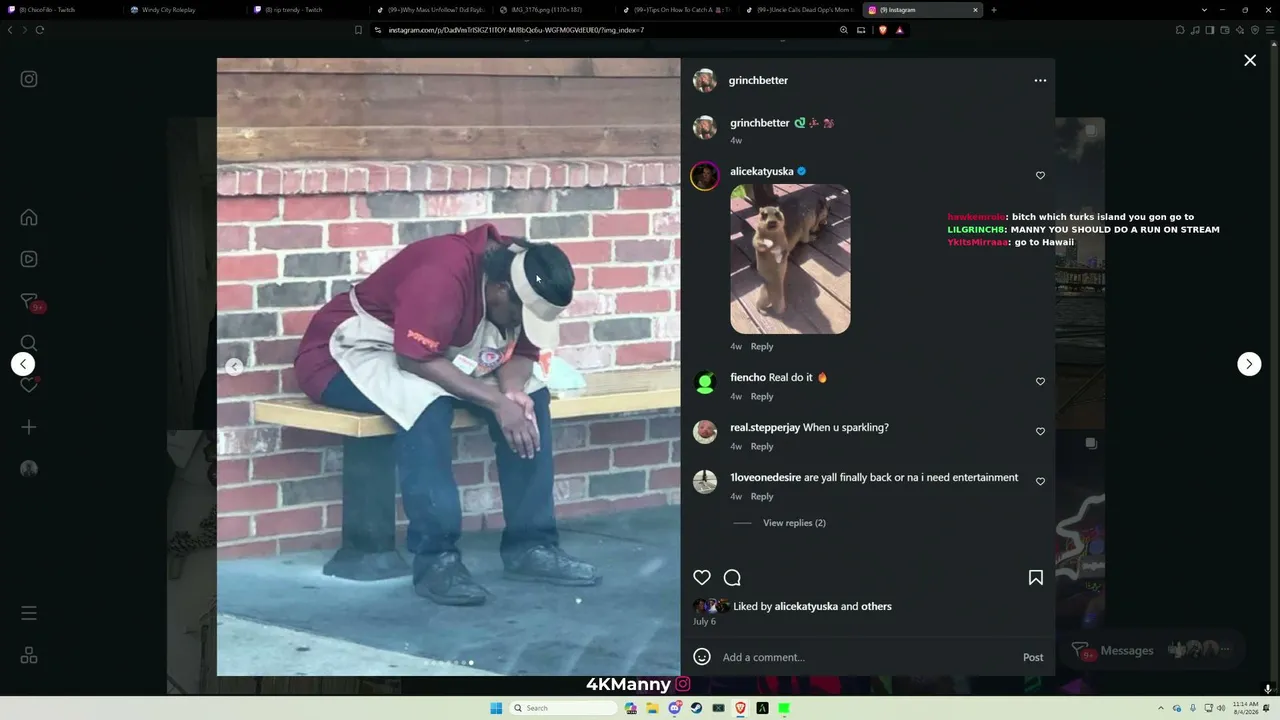Open the floating Messages panel
The width and height of the screenshot is (1280, 720).
pyautogui.click(x=1150, y=650)
